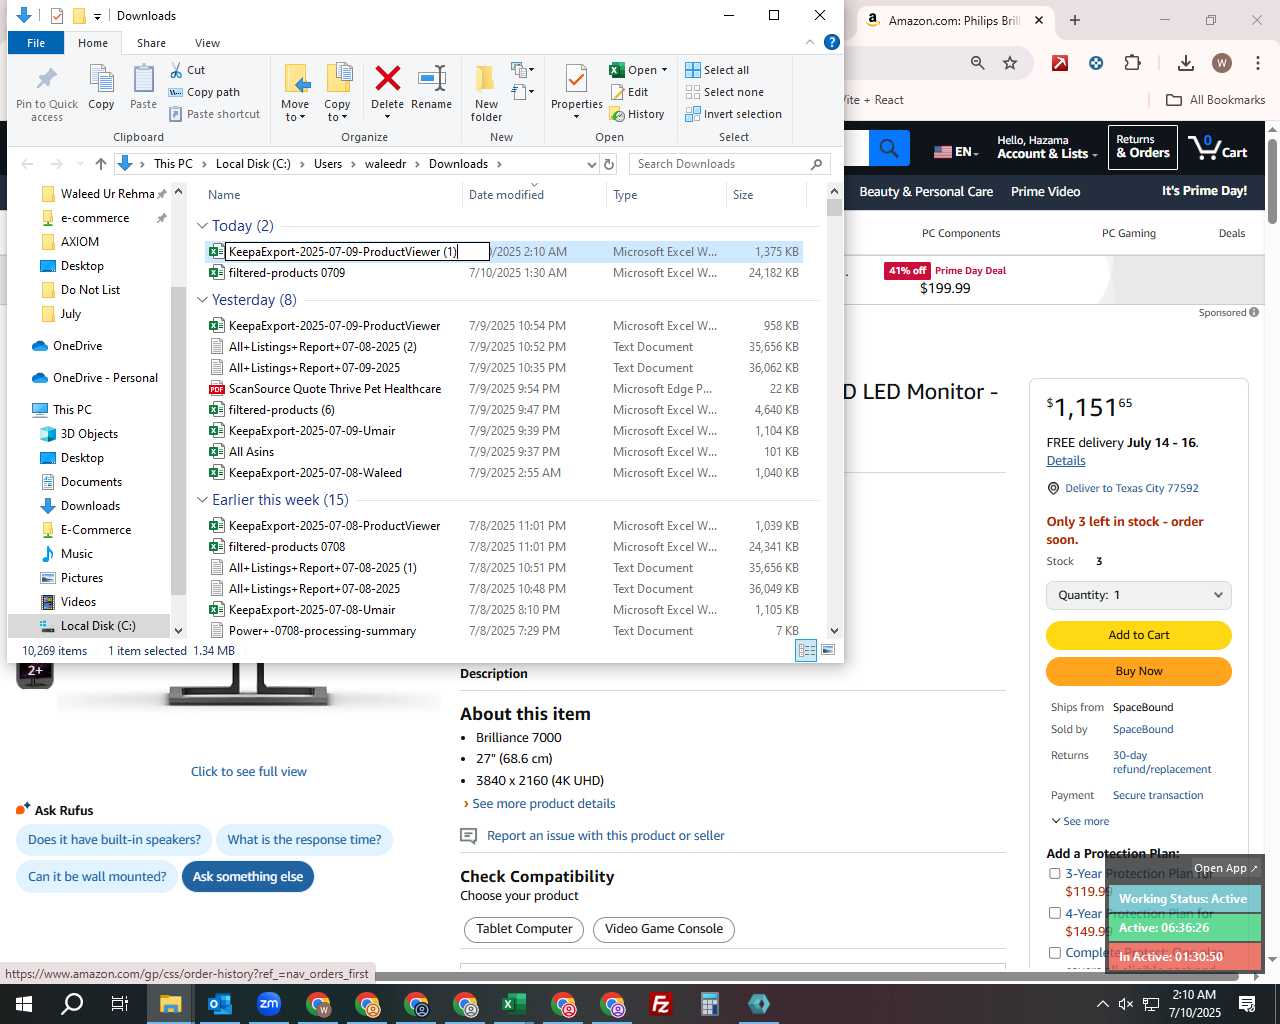
Task: Collapse the Today (2) group
Action: (x=202, y=226)
